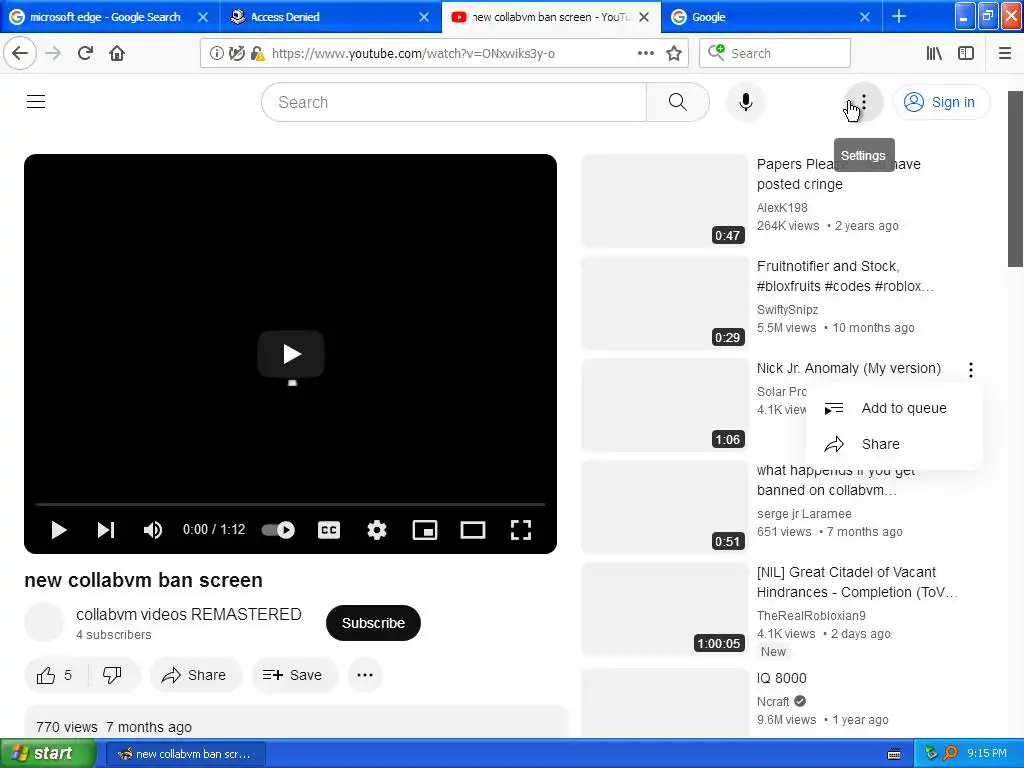Enable miniplayer mode icon

click(425, 530)
